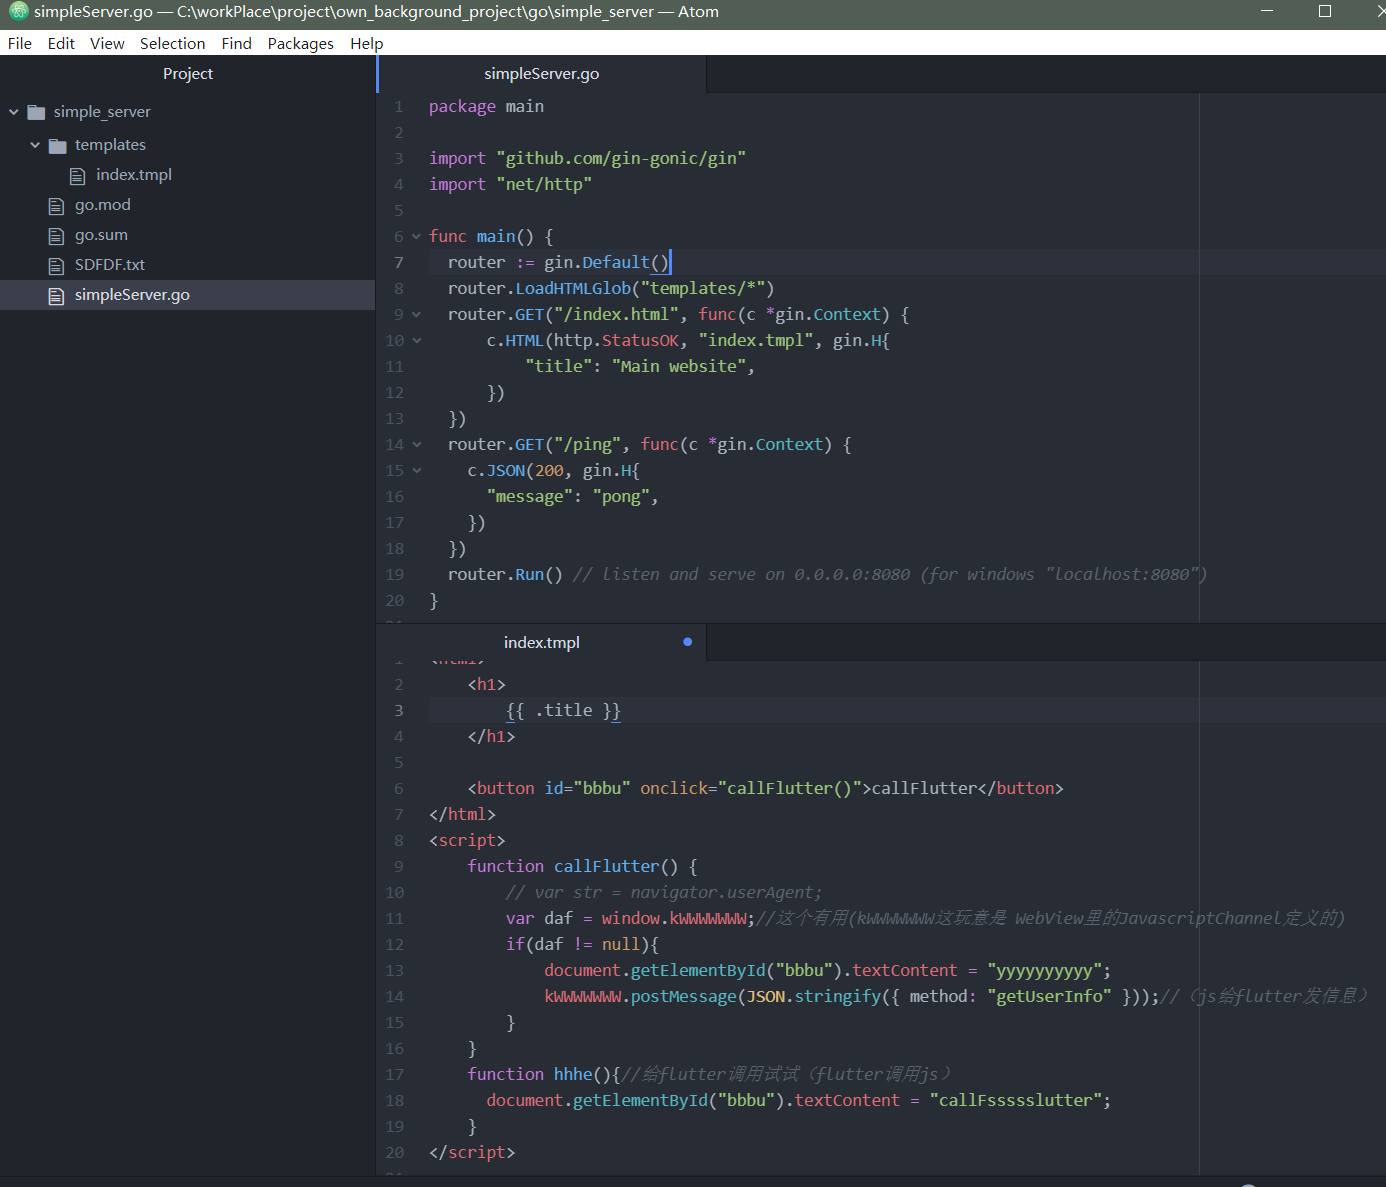Click the go.mod file icon

[x=56, y=206]
